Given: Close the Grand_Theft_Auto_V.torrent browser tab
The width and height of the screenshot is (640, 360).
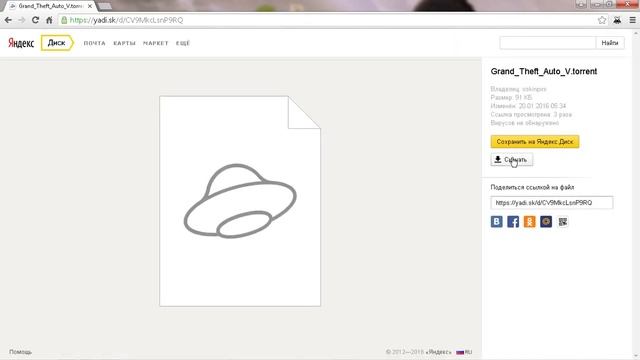Looking at the screenshot, I should coord(90,6).
